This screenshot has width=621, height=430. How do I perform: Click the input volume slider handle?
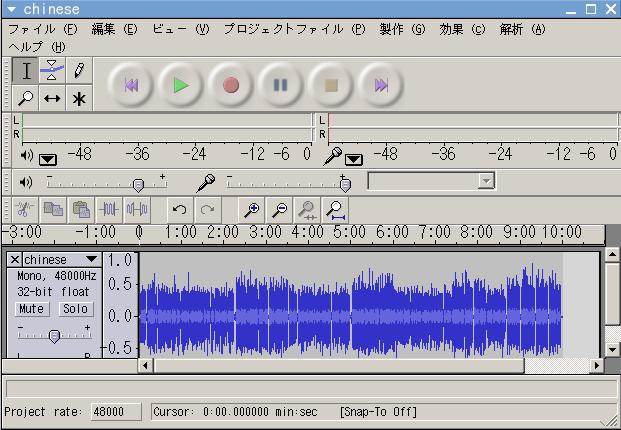coord(345,185)
